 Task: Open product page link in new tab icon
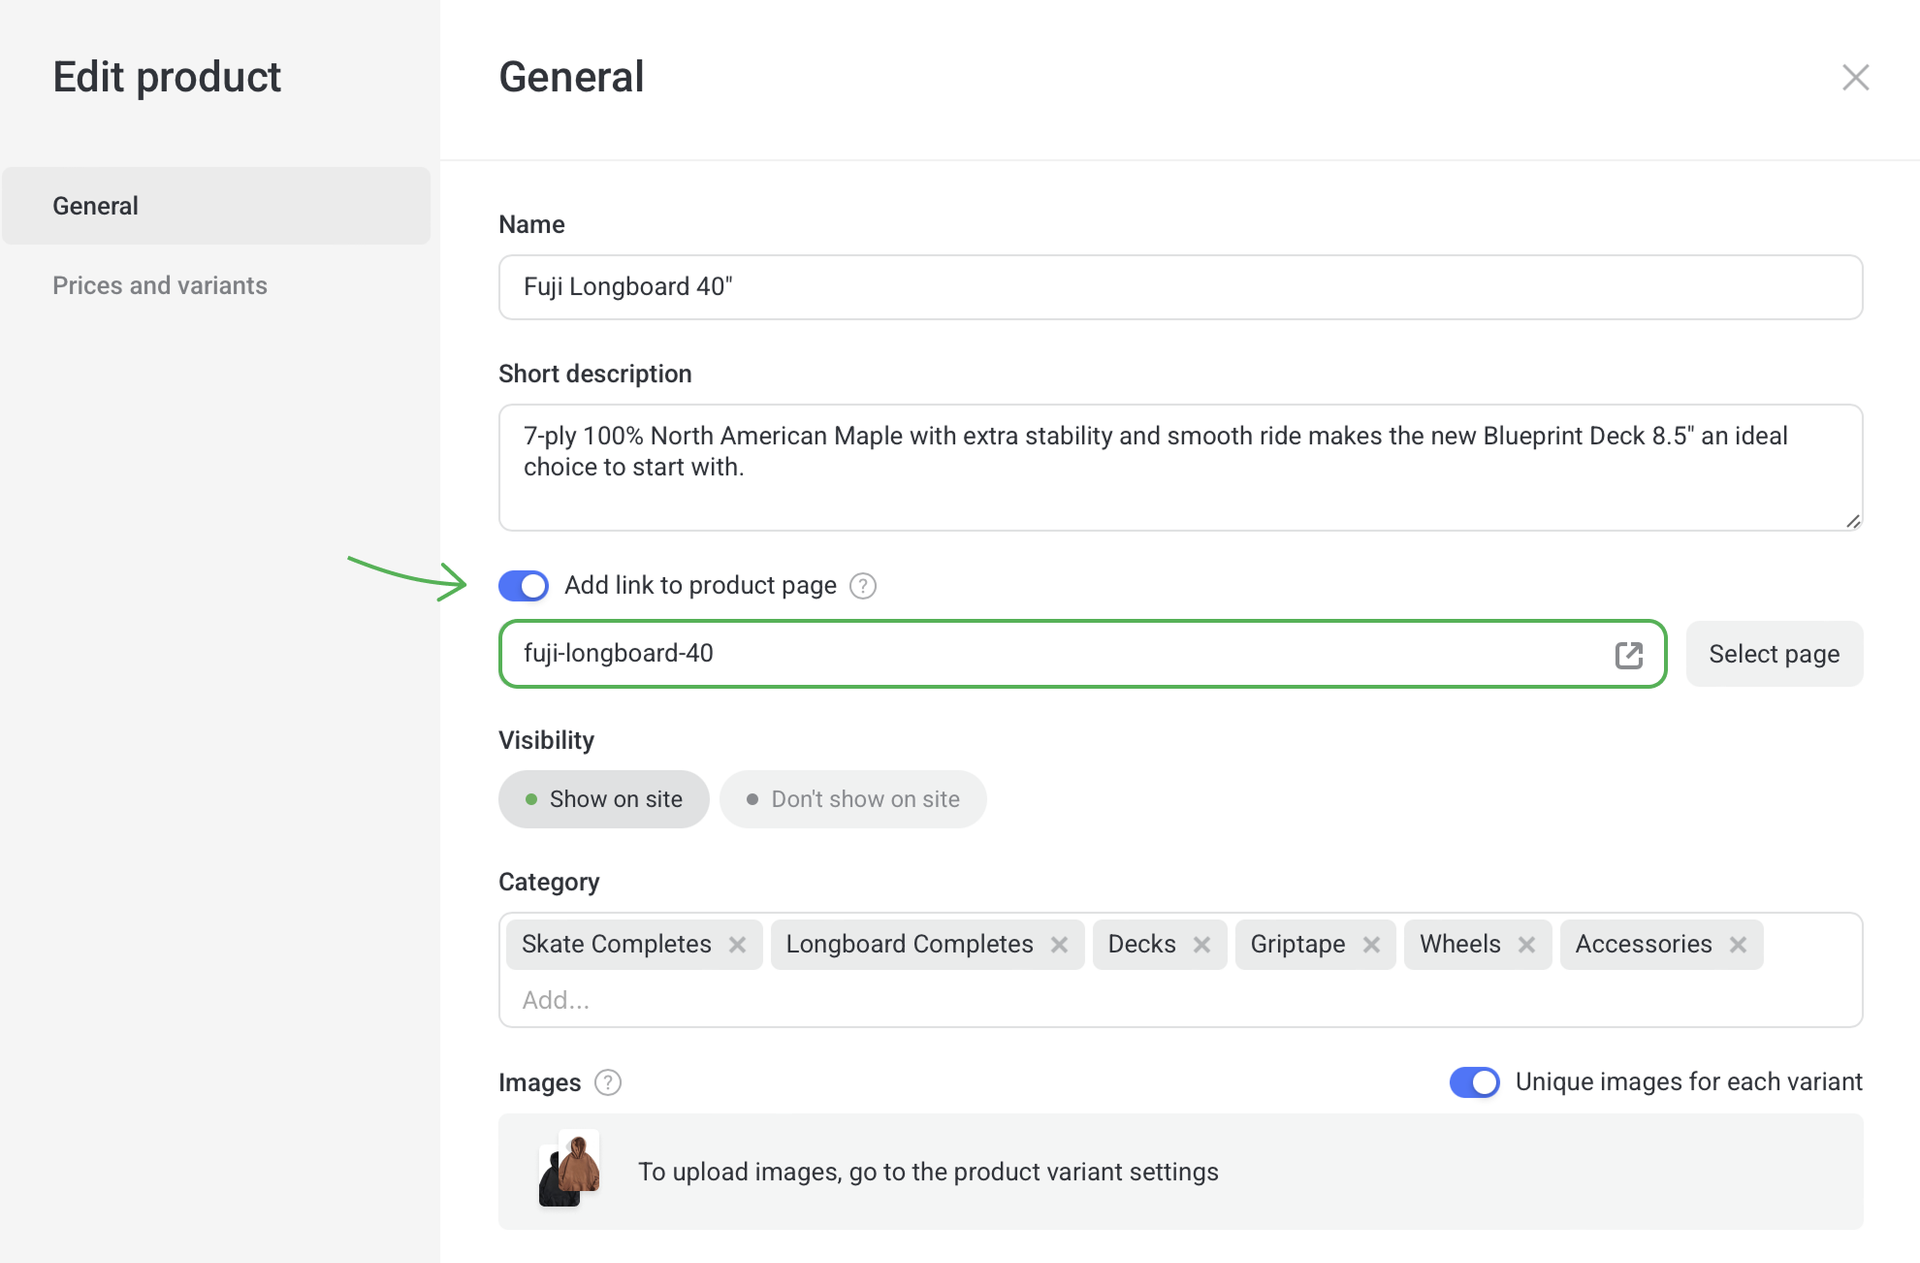pyautogui.click(x=1628, y=655)
